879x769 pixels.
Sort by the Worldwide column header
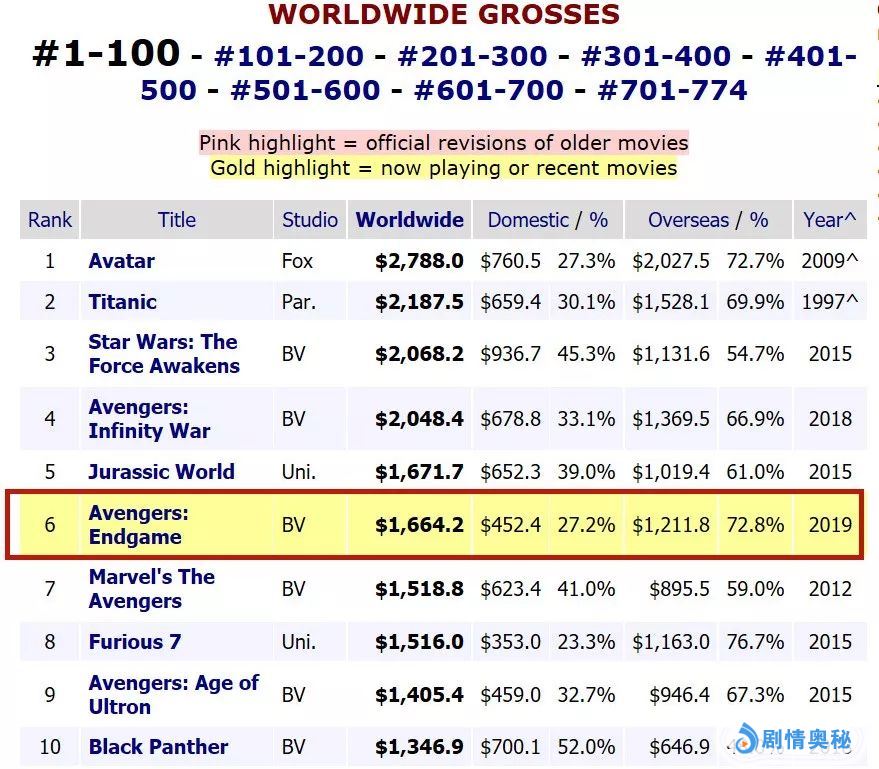[410, 220]
